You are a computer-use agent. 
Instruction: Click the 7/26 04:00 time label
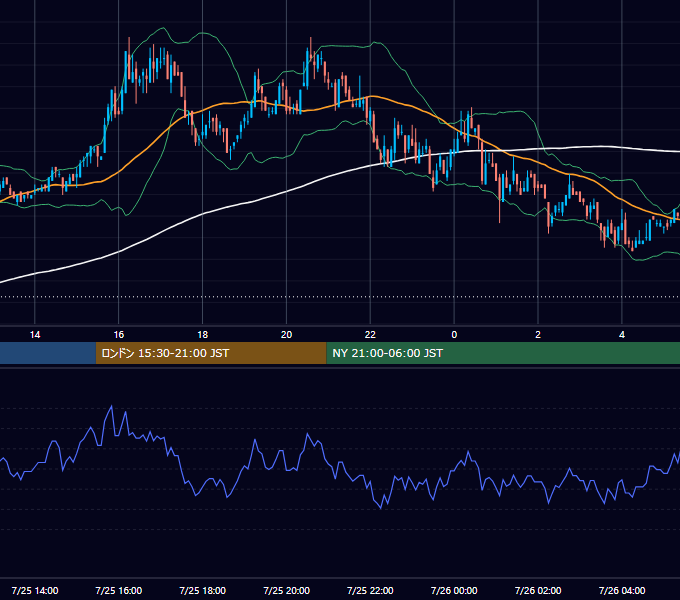pos(622,590)
